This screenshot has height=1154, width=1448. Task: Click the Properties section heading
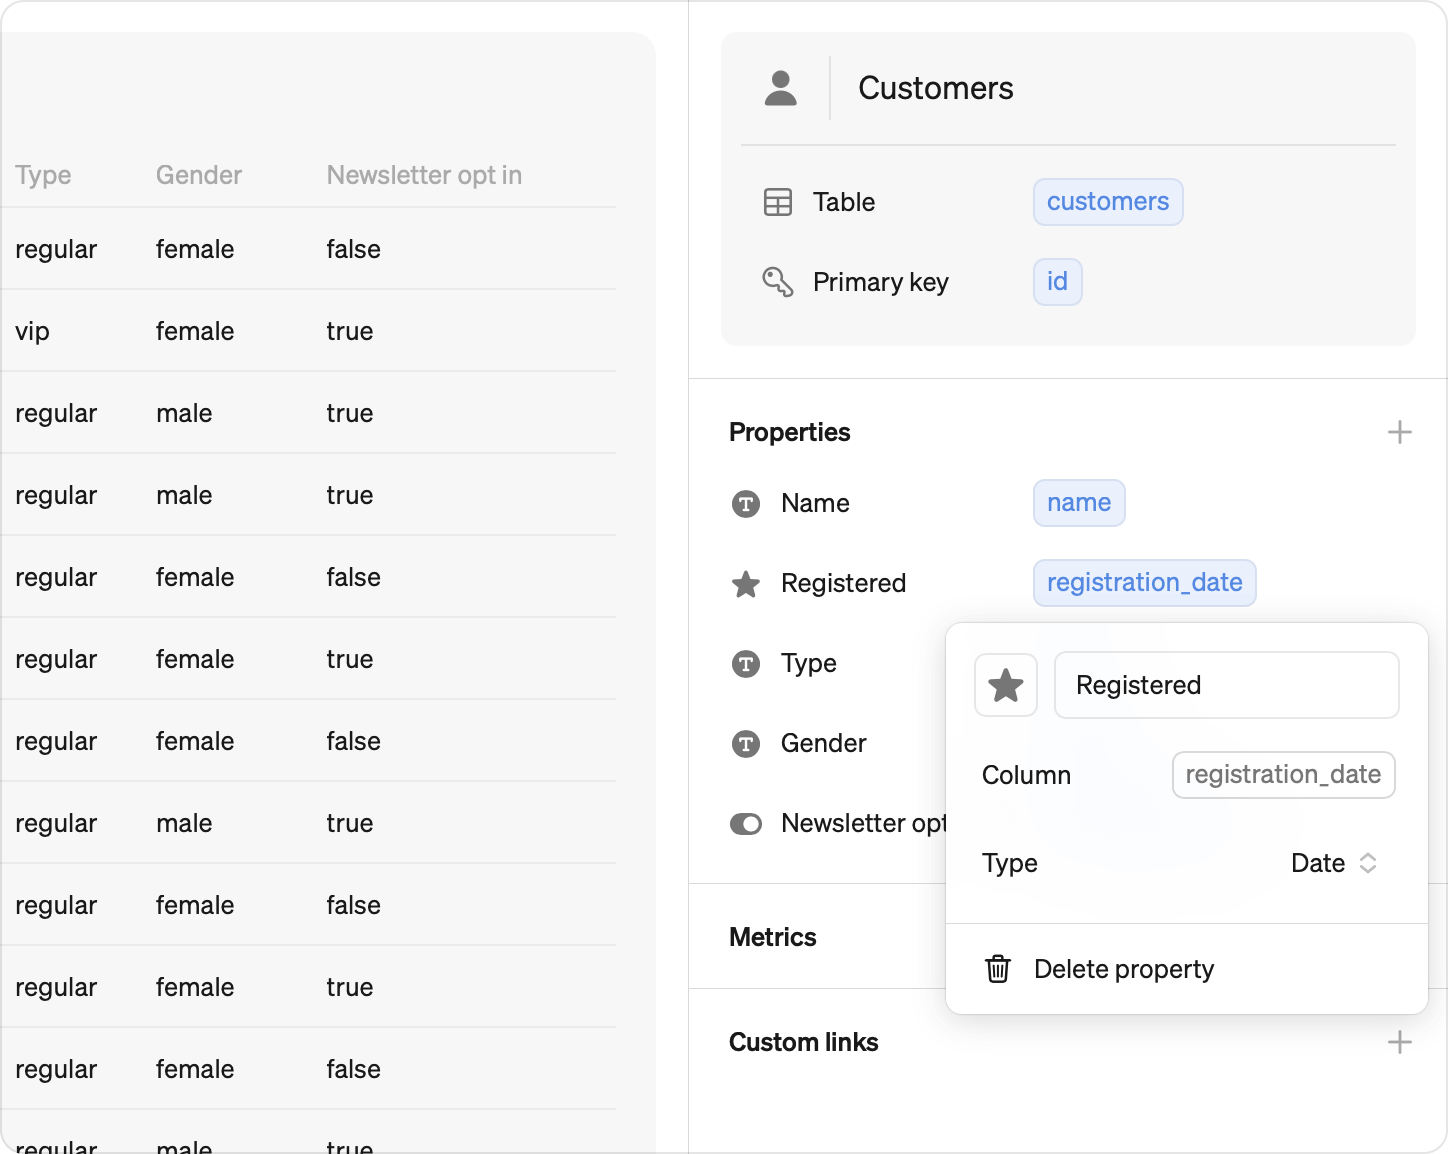tap(789, 432)
